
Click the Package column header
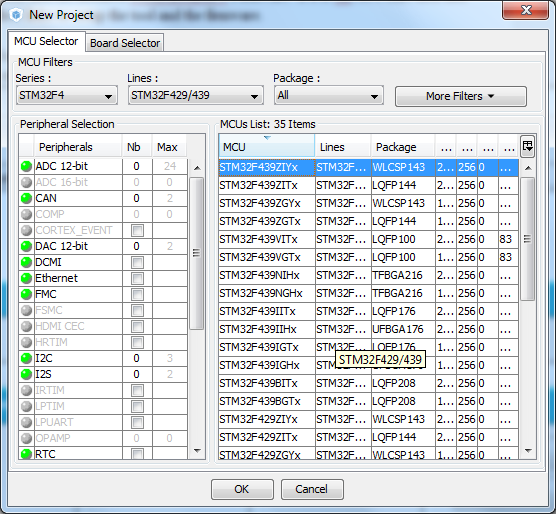[403, 146]
